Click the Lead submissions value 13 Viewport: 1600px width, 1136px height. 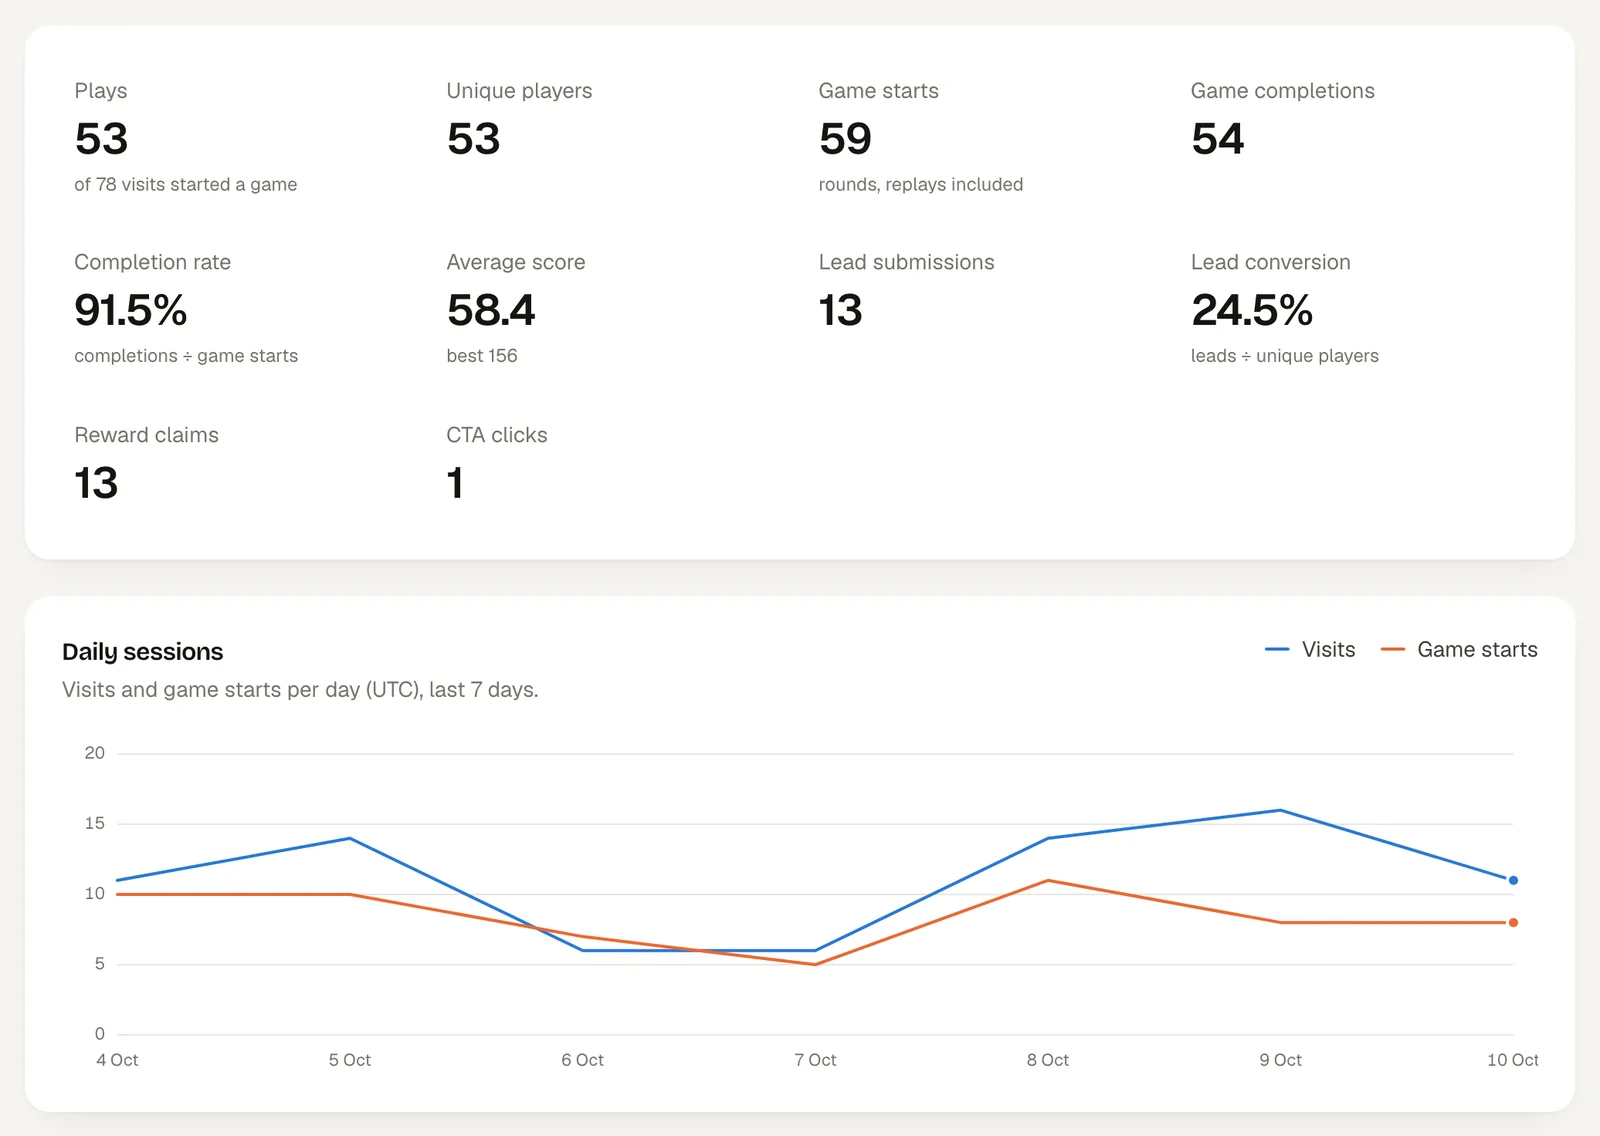[840, 310]
